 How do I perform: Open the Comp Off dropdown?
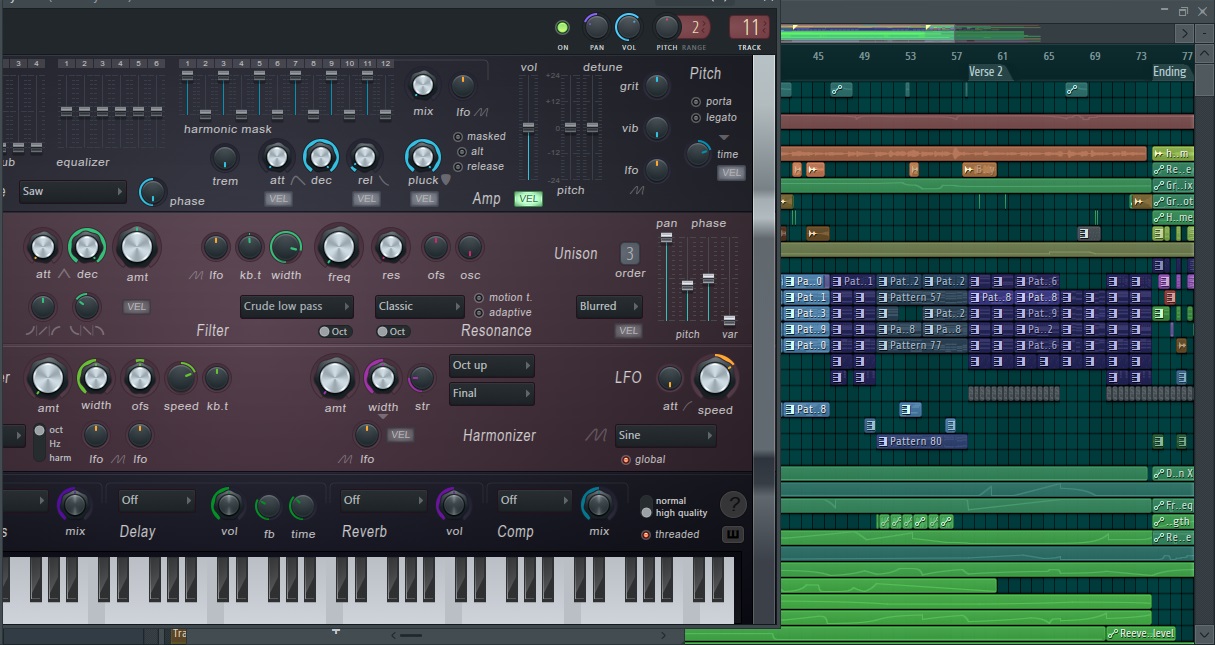pos(535,499)
